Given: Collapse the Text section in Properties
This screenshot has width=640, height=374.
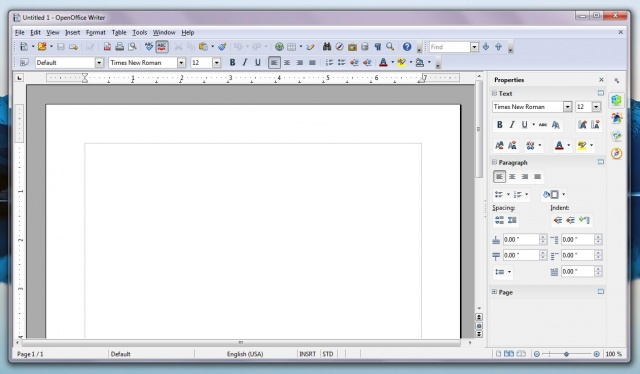Looking at the screenshot, I should coord(494,93).
